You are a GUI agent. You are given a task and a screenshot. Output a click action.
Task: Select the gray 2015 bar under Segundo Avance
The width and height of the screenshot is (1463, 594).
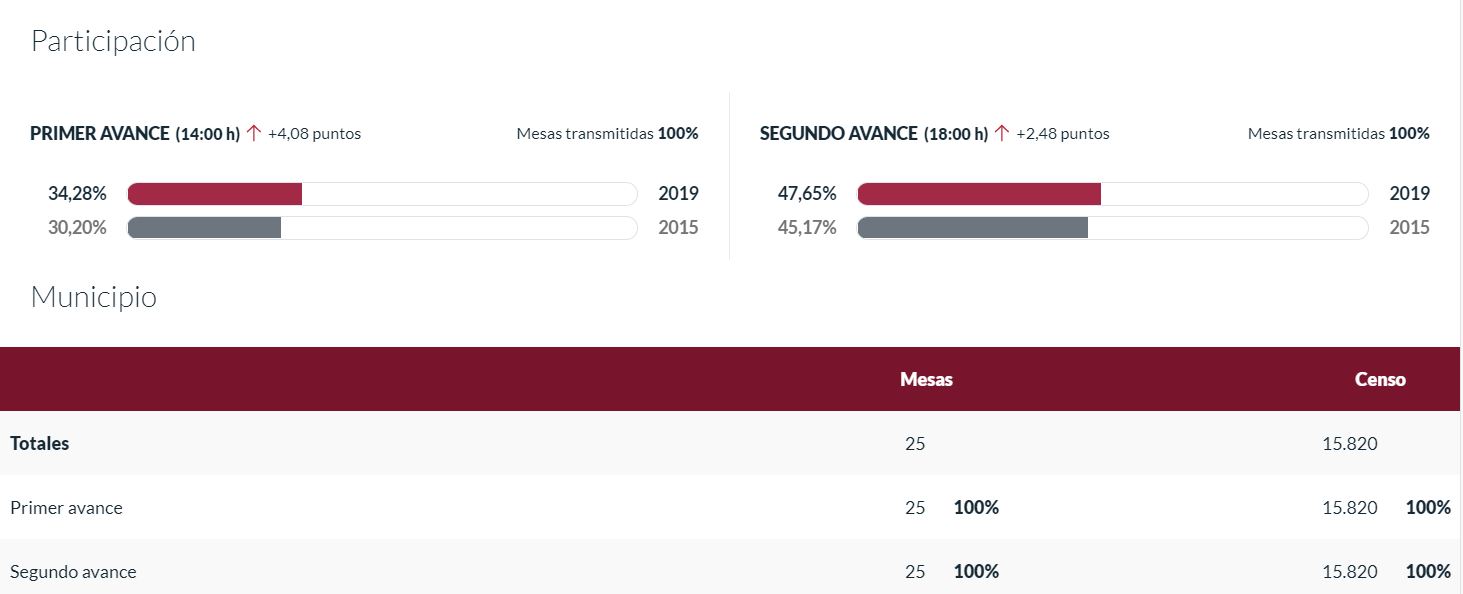click(973, 228)
